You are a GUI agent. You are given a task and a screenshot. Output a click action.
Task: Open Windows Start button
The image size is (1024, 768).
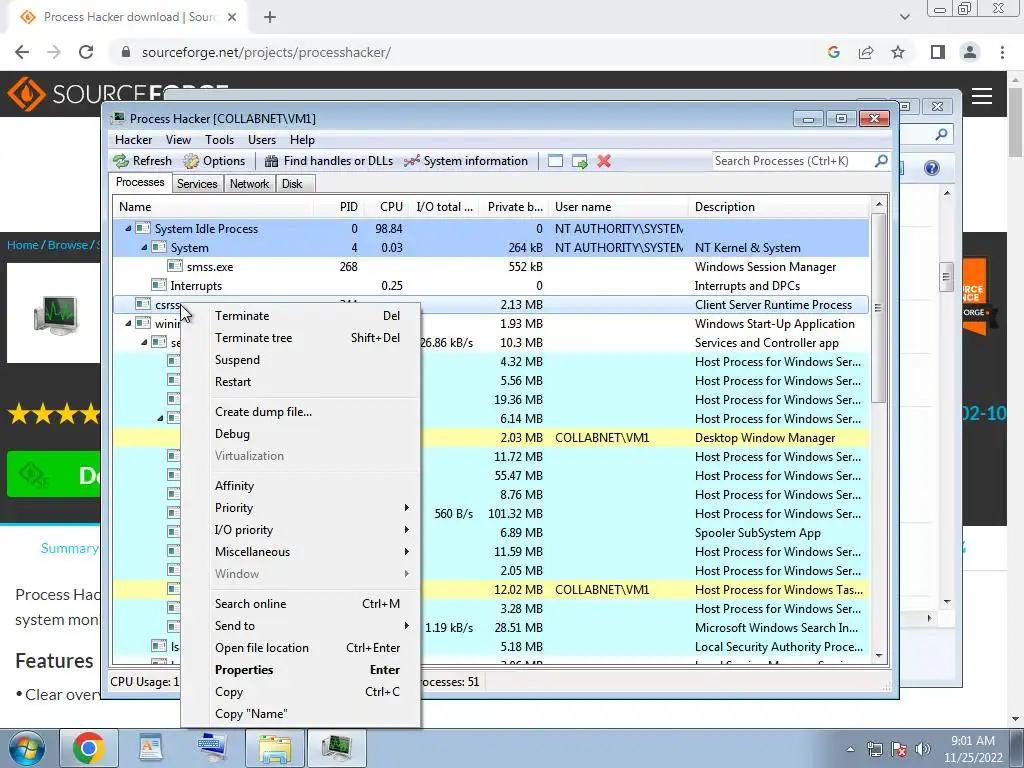tap(26, 748)
